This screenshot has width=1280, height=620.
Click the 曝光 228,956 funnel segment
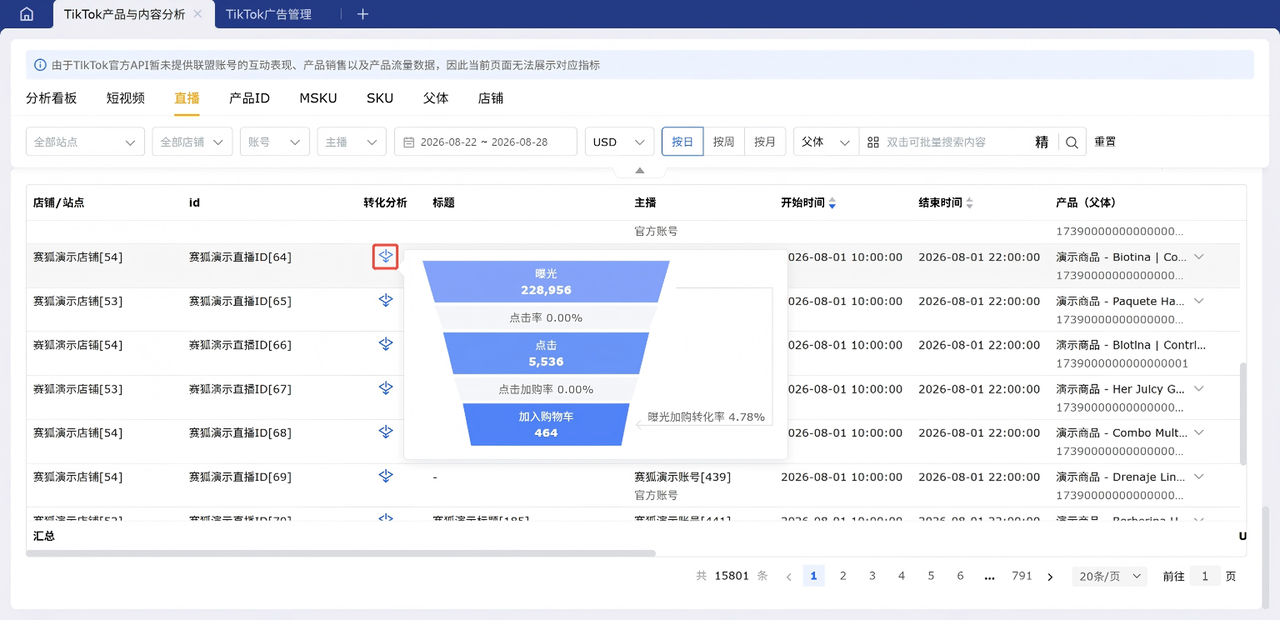[546, 281]
